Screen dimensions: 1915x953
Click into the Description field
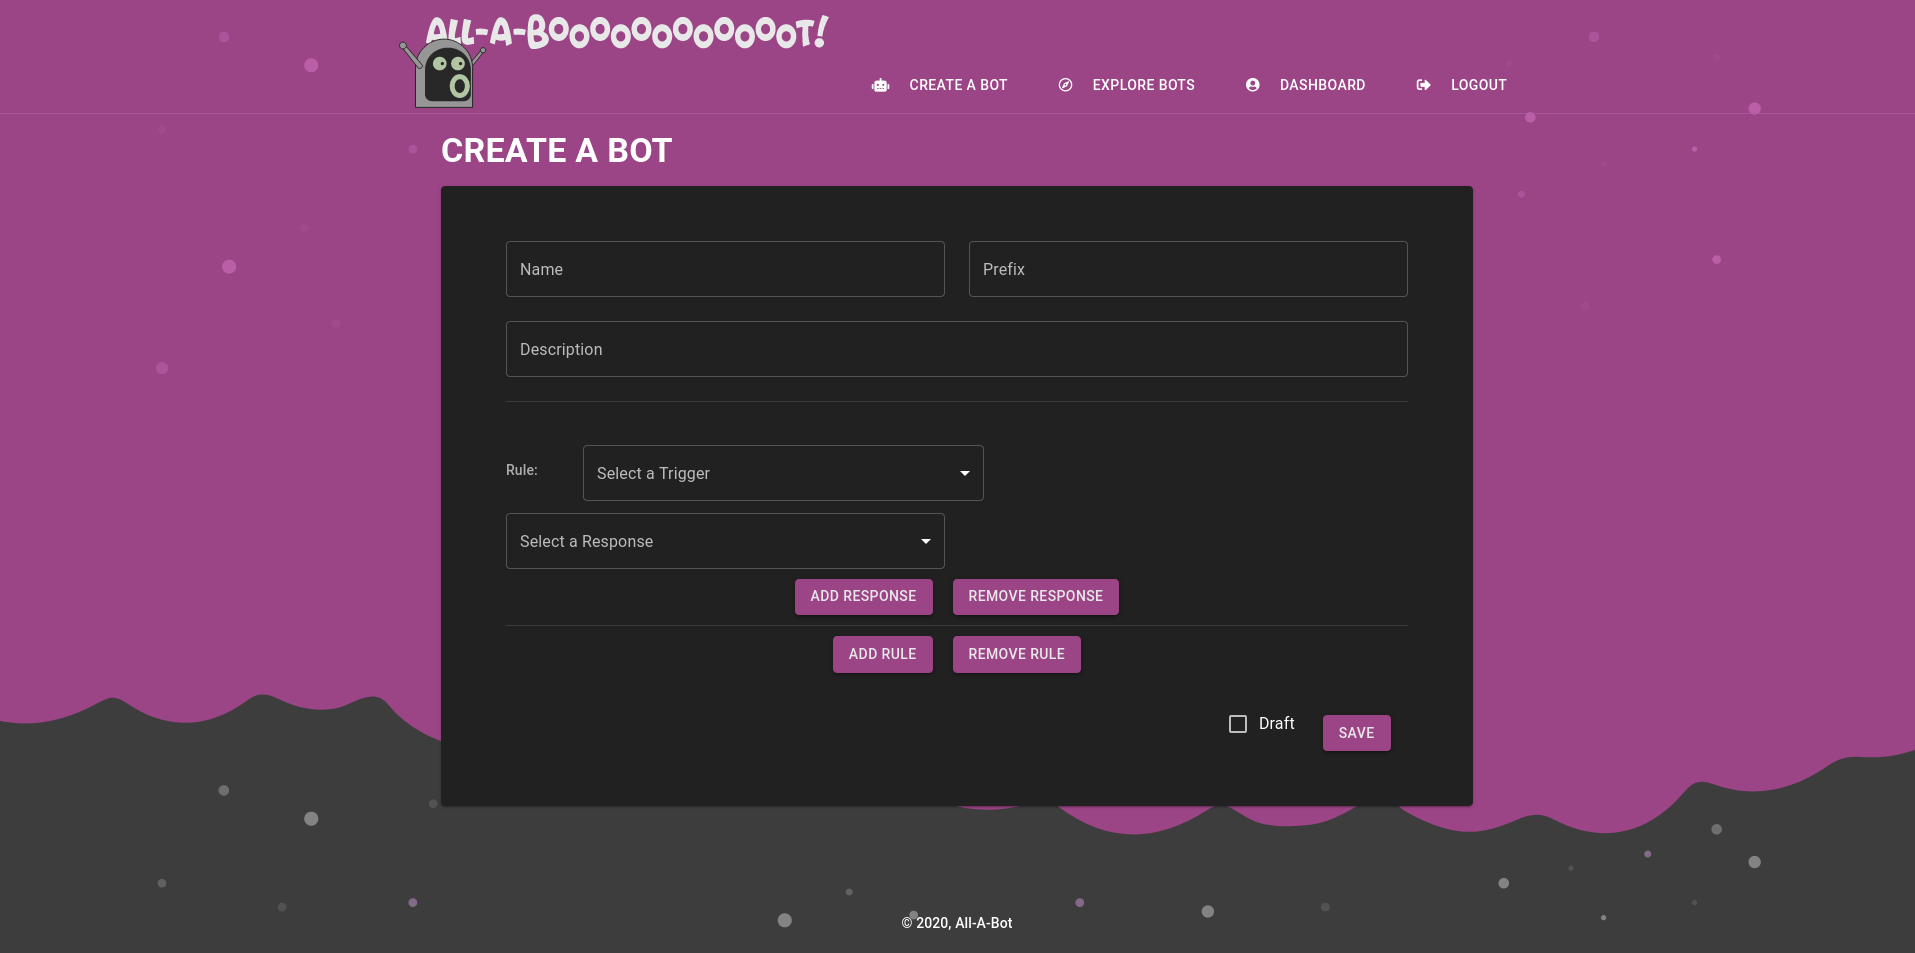click(x=957, y=349)
